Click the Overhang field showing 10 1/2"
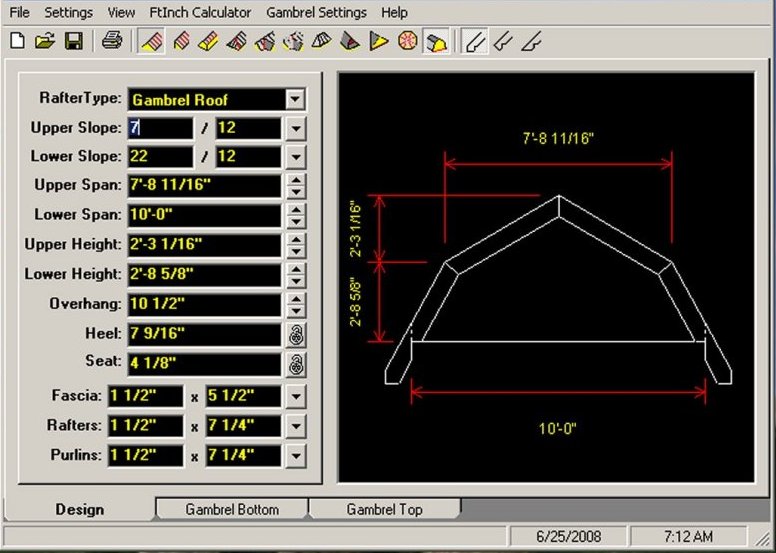The height and width of the screenshot is (553, 776). (204, 305)
